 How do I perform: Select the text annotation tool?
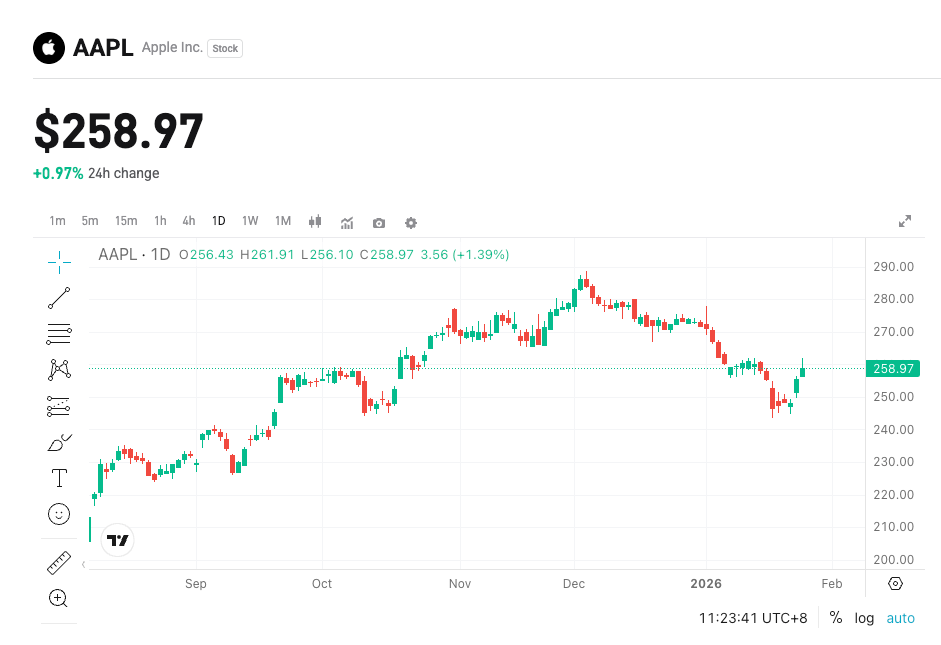pyautogui.click(x=58, y=477)
